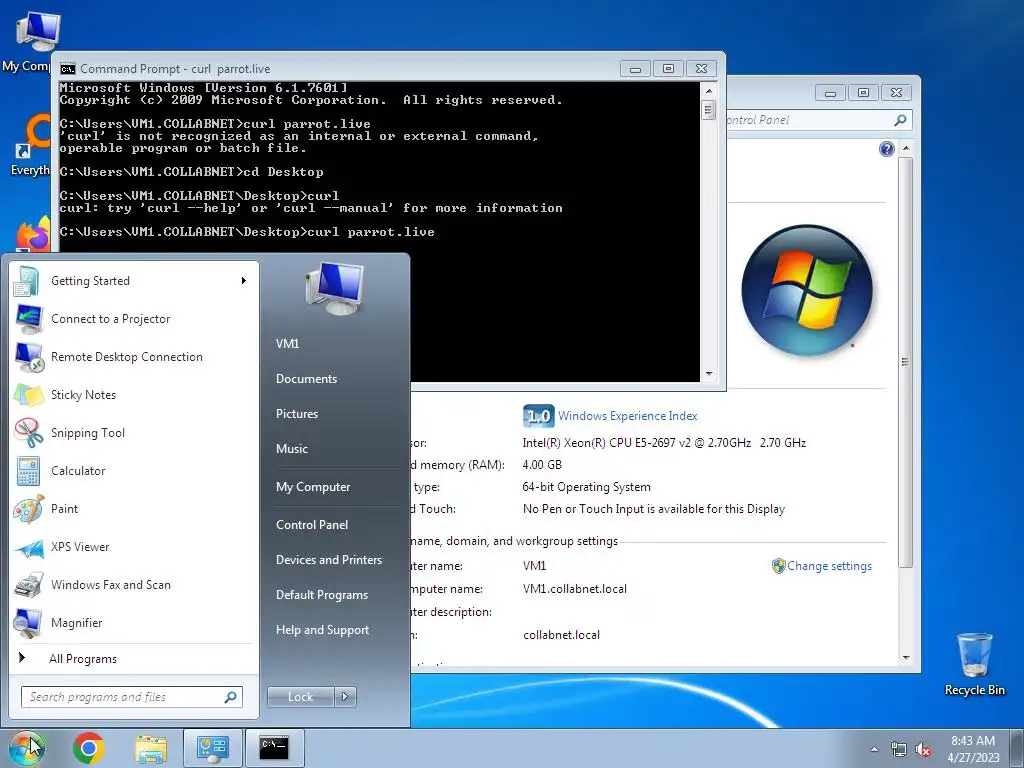Open the Windows Experience Index link
This screenshot has height=768, width=1024.
[628, 416]
